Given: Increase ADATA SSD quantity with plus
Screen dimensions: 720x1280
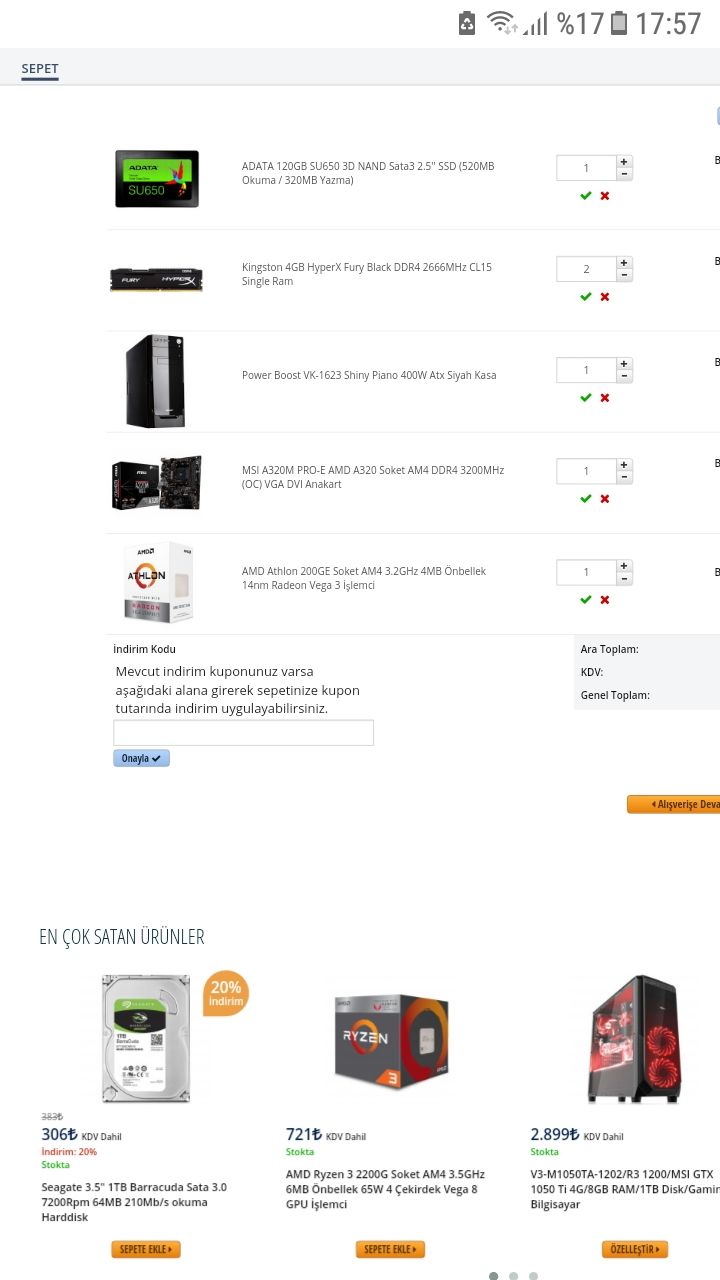Looking at the screenshot, I should point(624,161).
